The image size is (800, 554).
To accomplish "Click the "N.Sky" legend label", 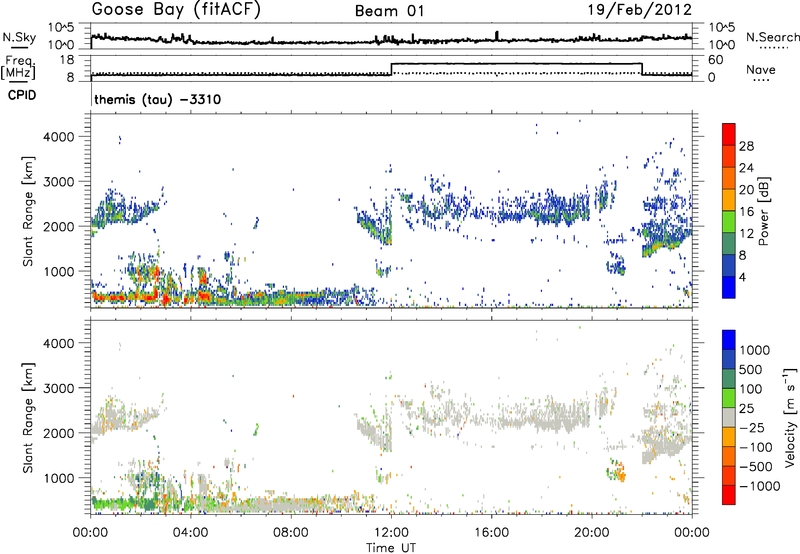I will (19, 37).
